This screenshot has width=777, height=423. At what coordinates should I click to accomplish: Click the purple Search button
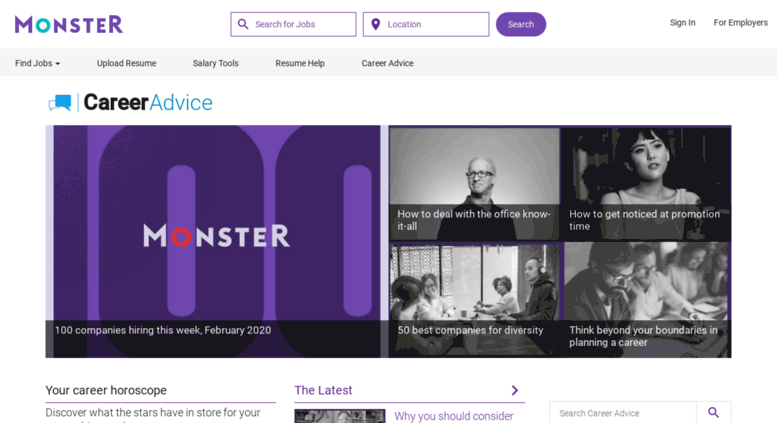(x=521, y=24)
